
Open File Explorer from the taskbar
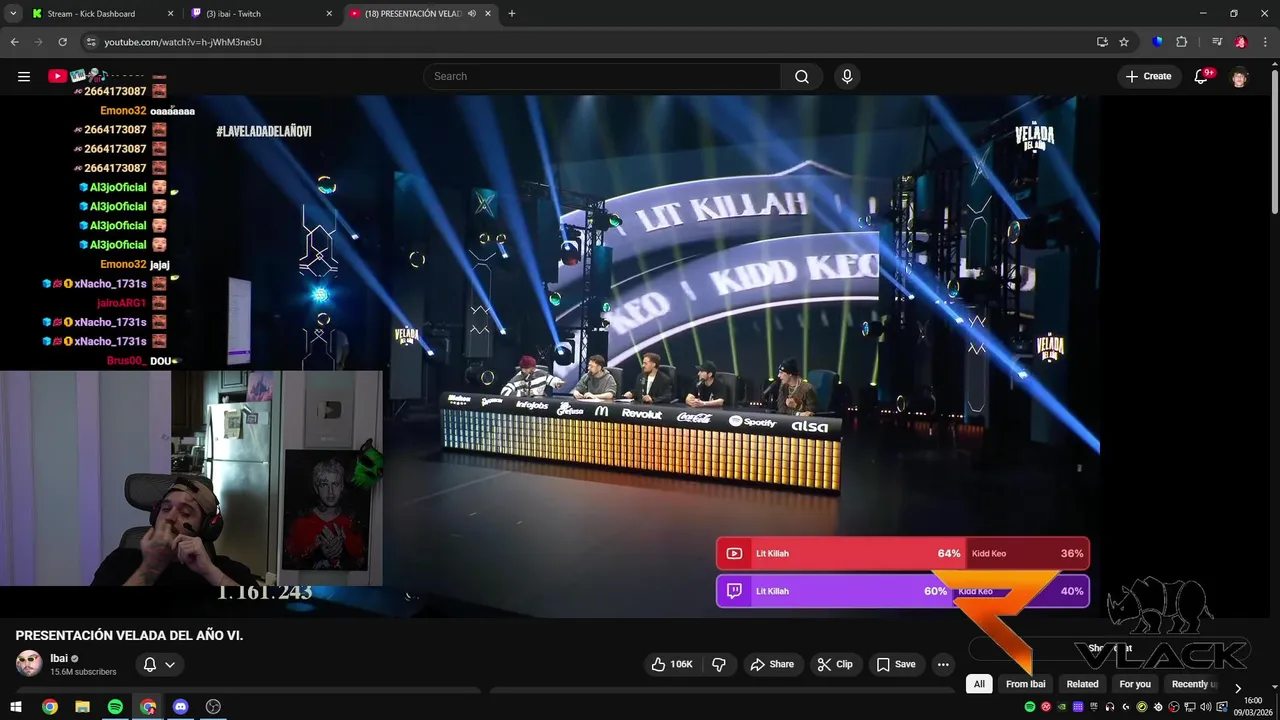(x=82, y=707)
